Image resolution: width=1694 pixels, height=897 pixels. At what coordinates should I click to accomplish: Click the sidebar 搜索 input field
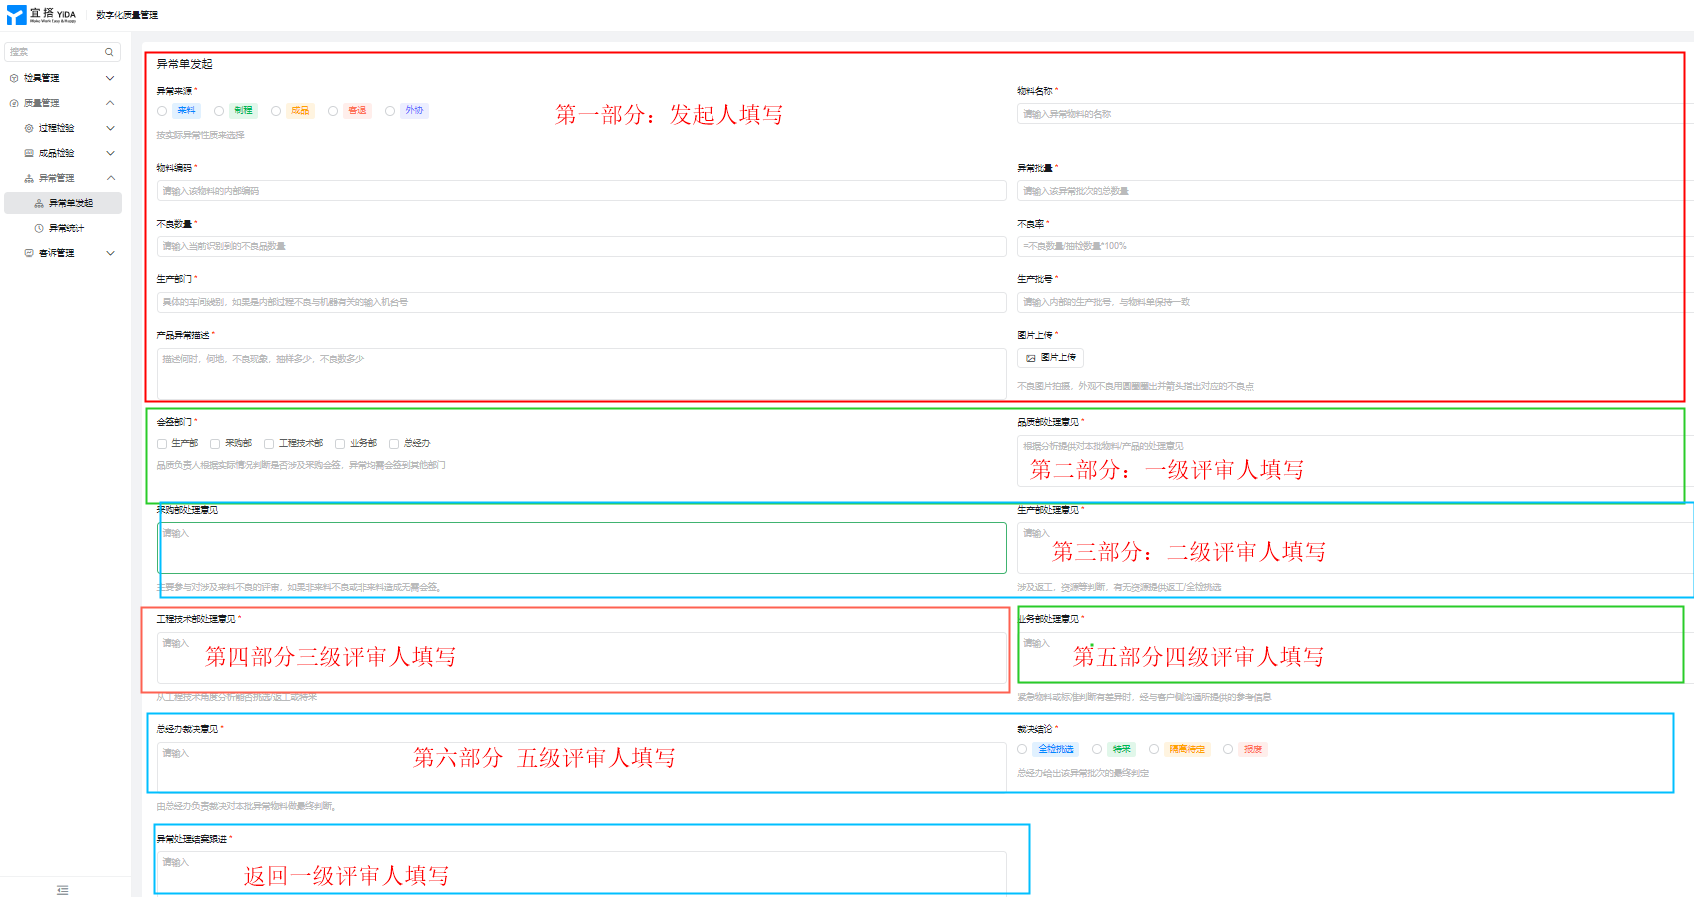[x=62, y=52]
